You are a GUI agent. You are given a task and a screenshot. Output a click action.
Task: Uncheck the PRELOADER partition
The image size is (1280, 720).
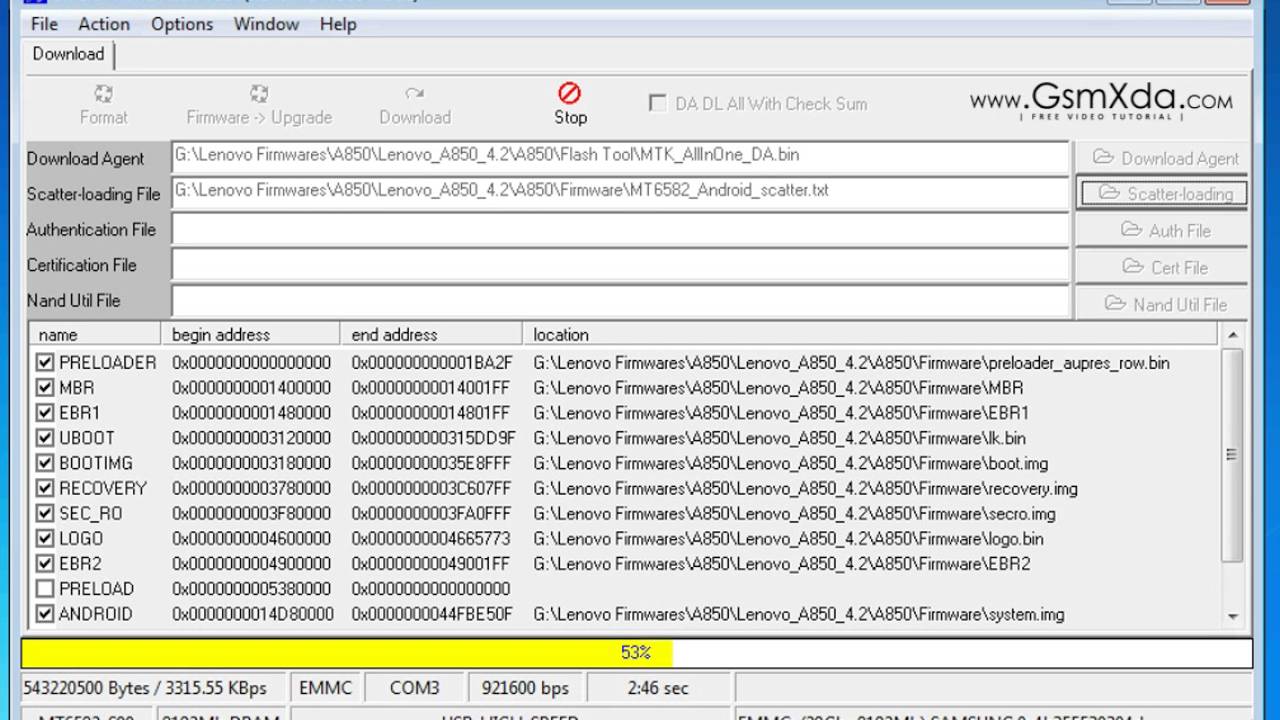[x=44, y=362]
